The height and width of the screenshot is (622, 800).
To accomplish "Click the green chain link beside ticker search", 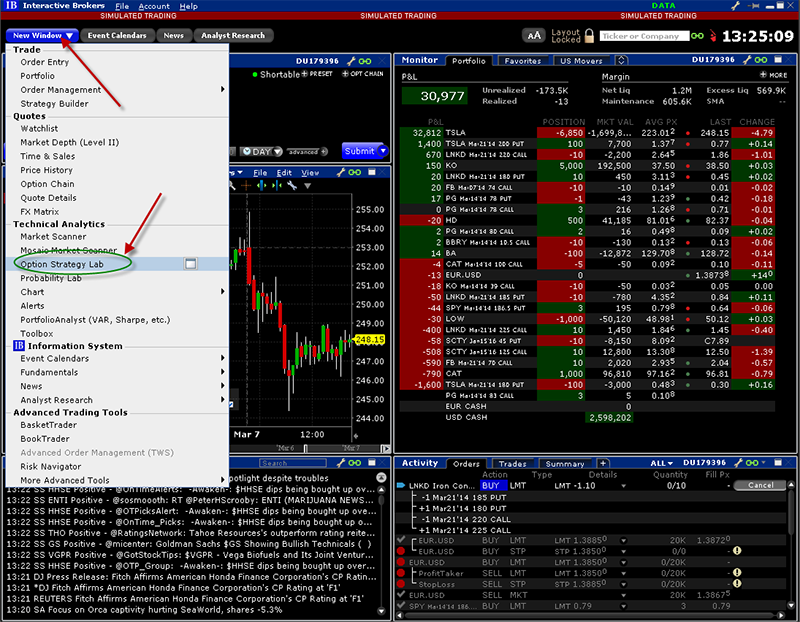I will (697, 36).
